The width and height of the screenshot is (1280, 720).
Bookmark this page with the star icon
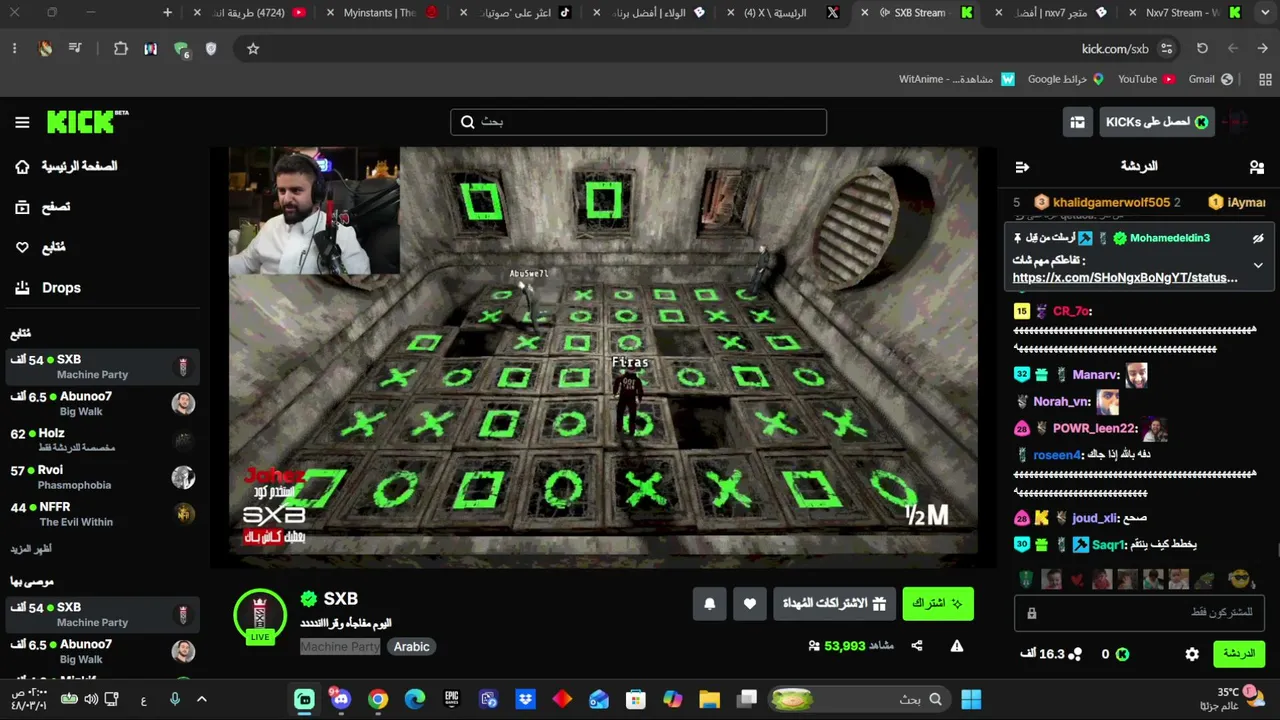pos(253,48)
